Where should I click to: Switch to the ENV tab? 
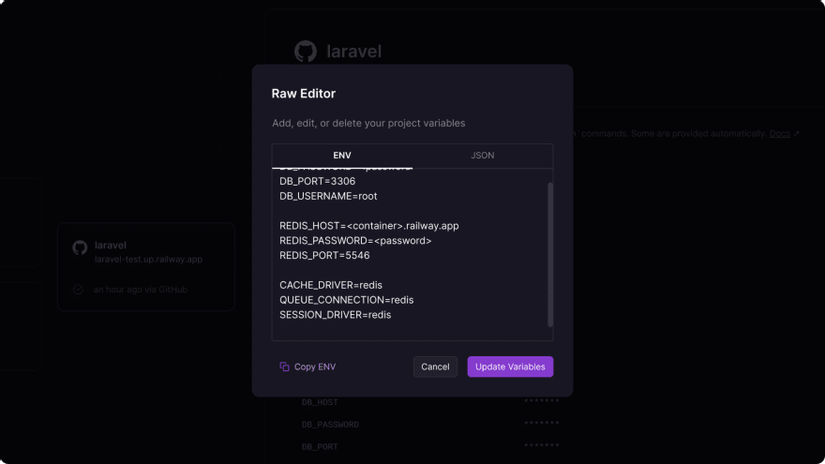tap(342, 156)
